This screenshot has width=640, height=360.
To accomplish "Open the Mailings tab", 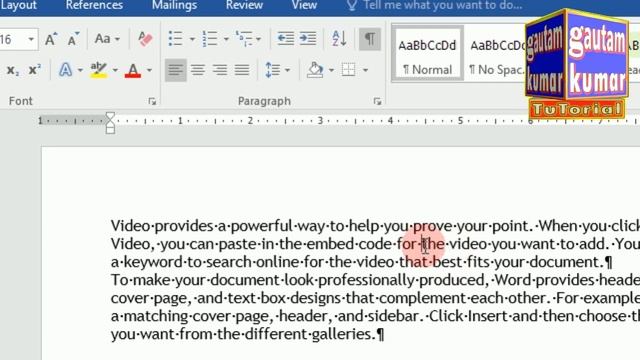I will pyautogui.click(x=174, y=5).
